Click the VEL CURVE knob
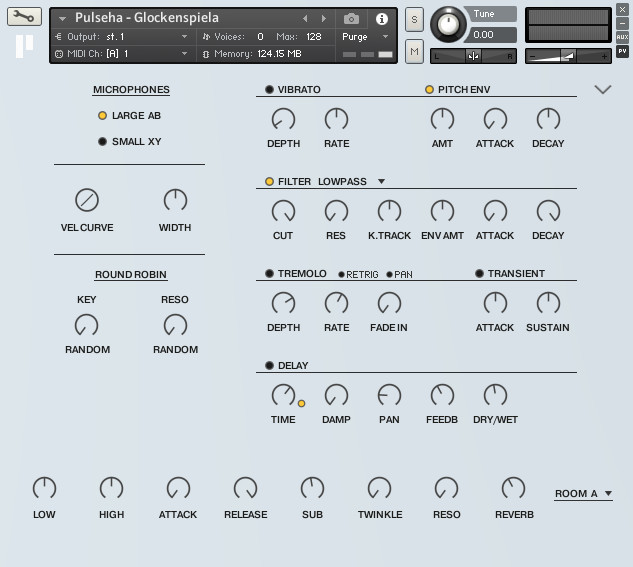Viewport: 633px width, 567px height. coord(87,200)
